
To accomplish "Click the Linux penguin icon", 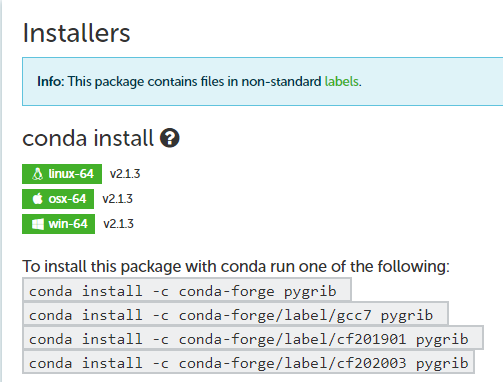I will pos(38,174).
